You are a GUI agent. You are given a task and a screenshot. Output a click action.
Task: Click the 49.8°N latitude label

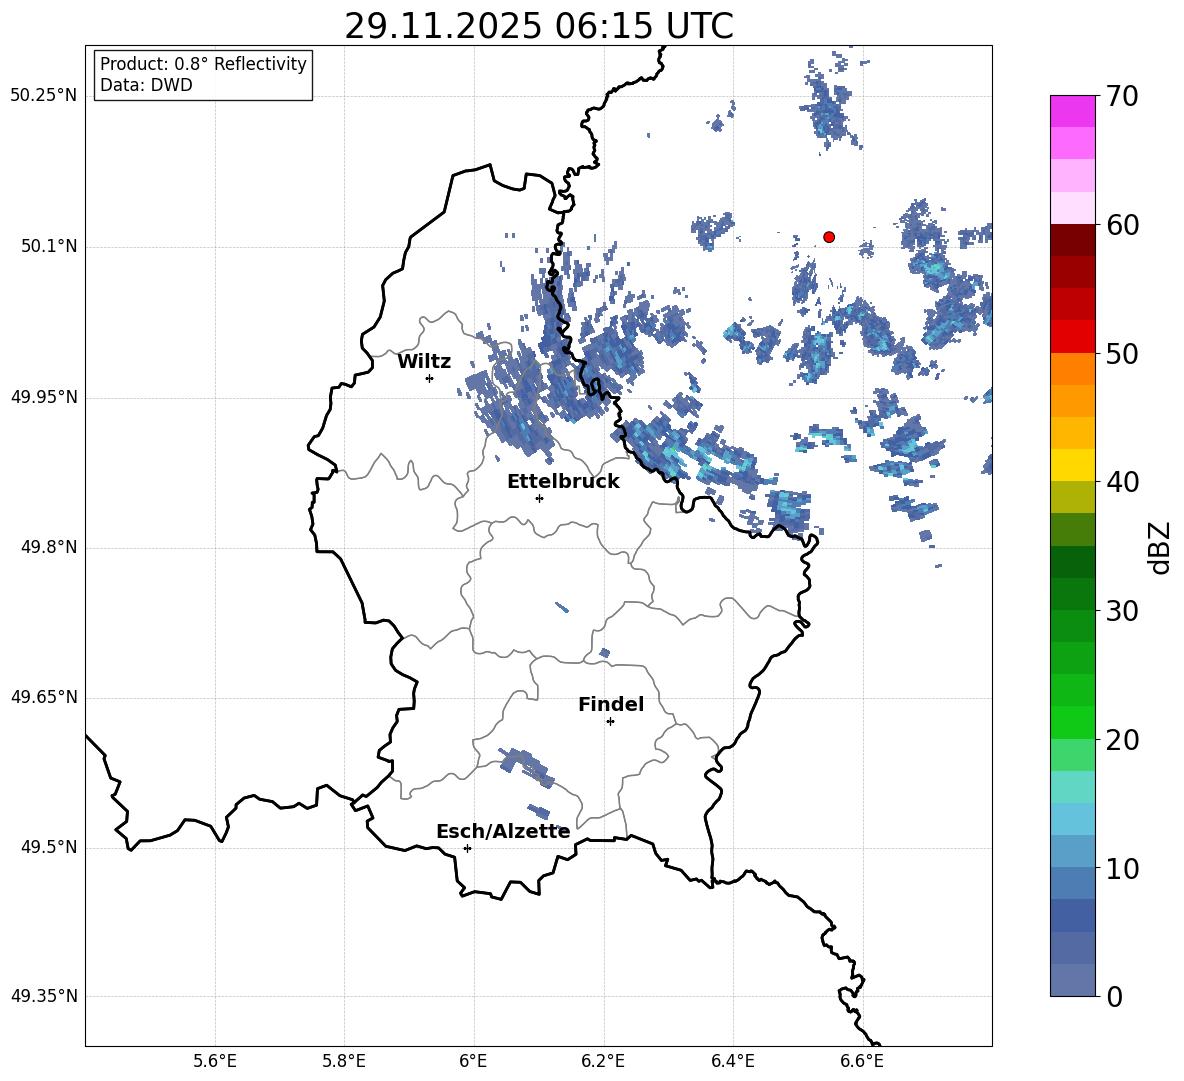pyautogui.click(x=49, y=547)
